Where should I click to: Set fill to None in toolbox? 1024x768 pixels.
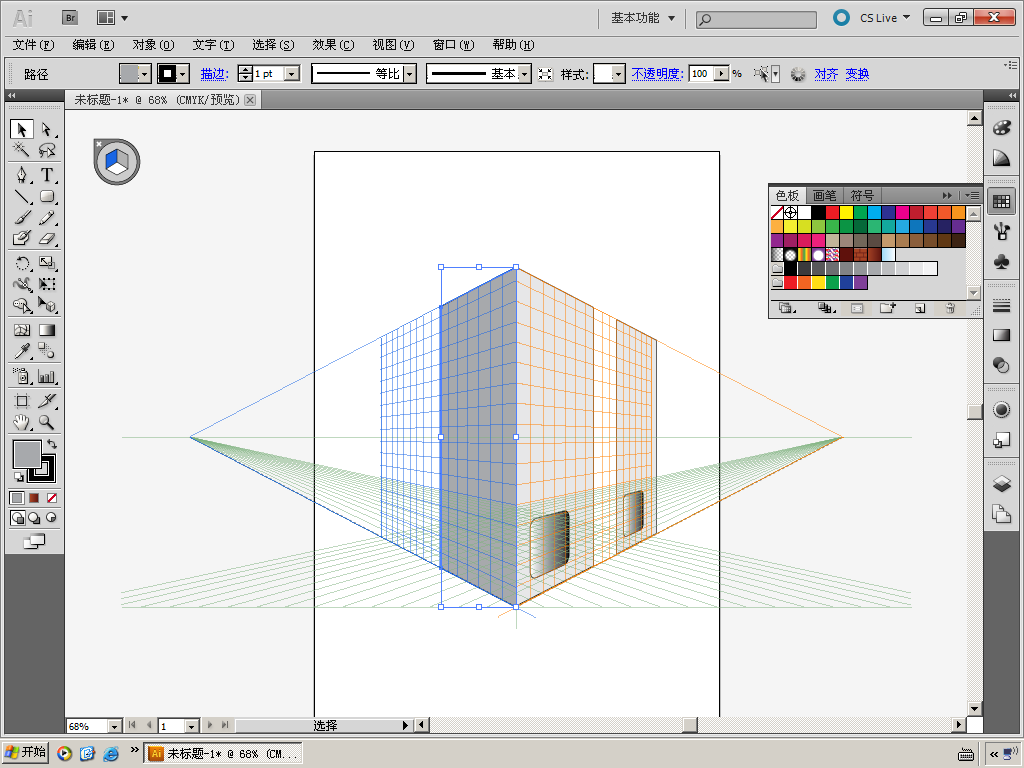pos(52,498)
